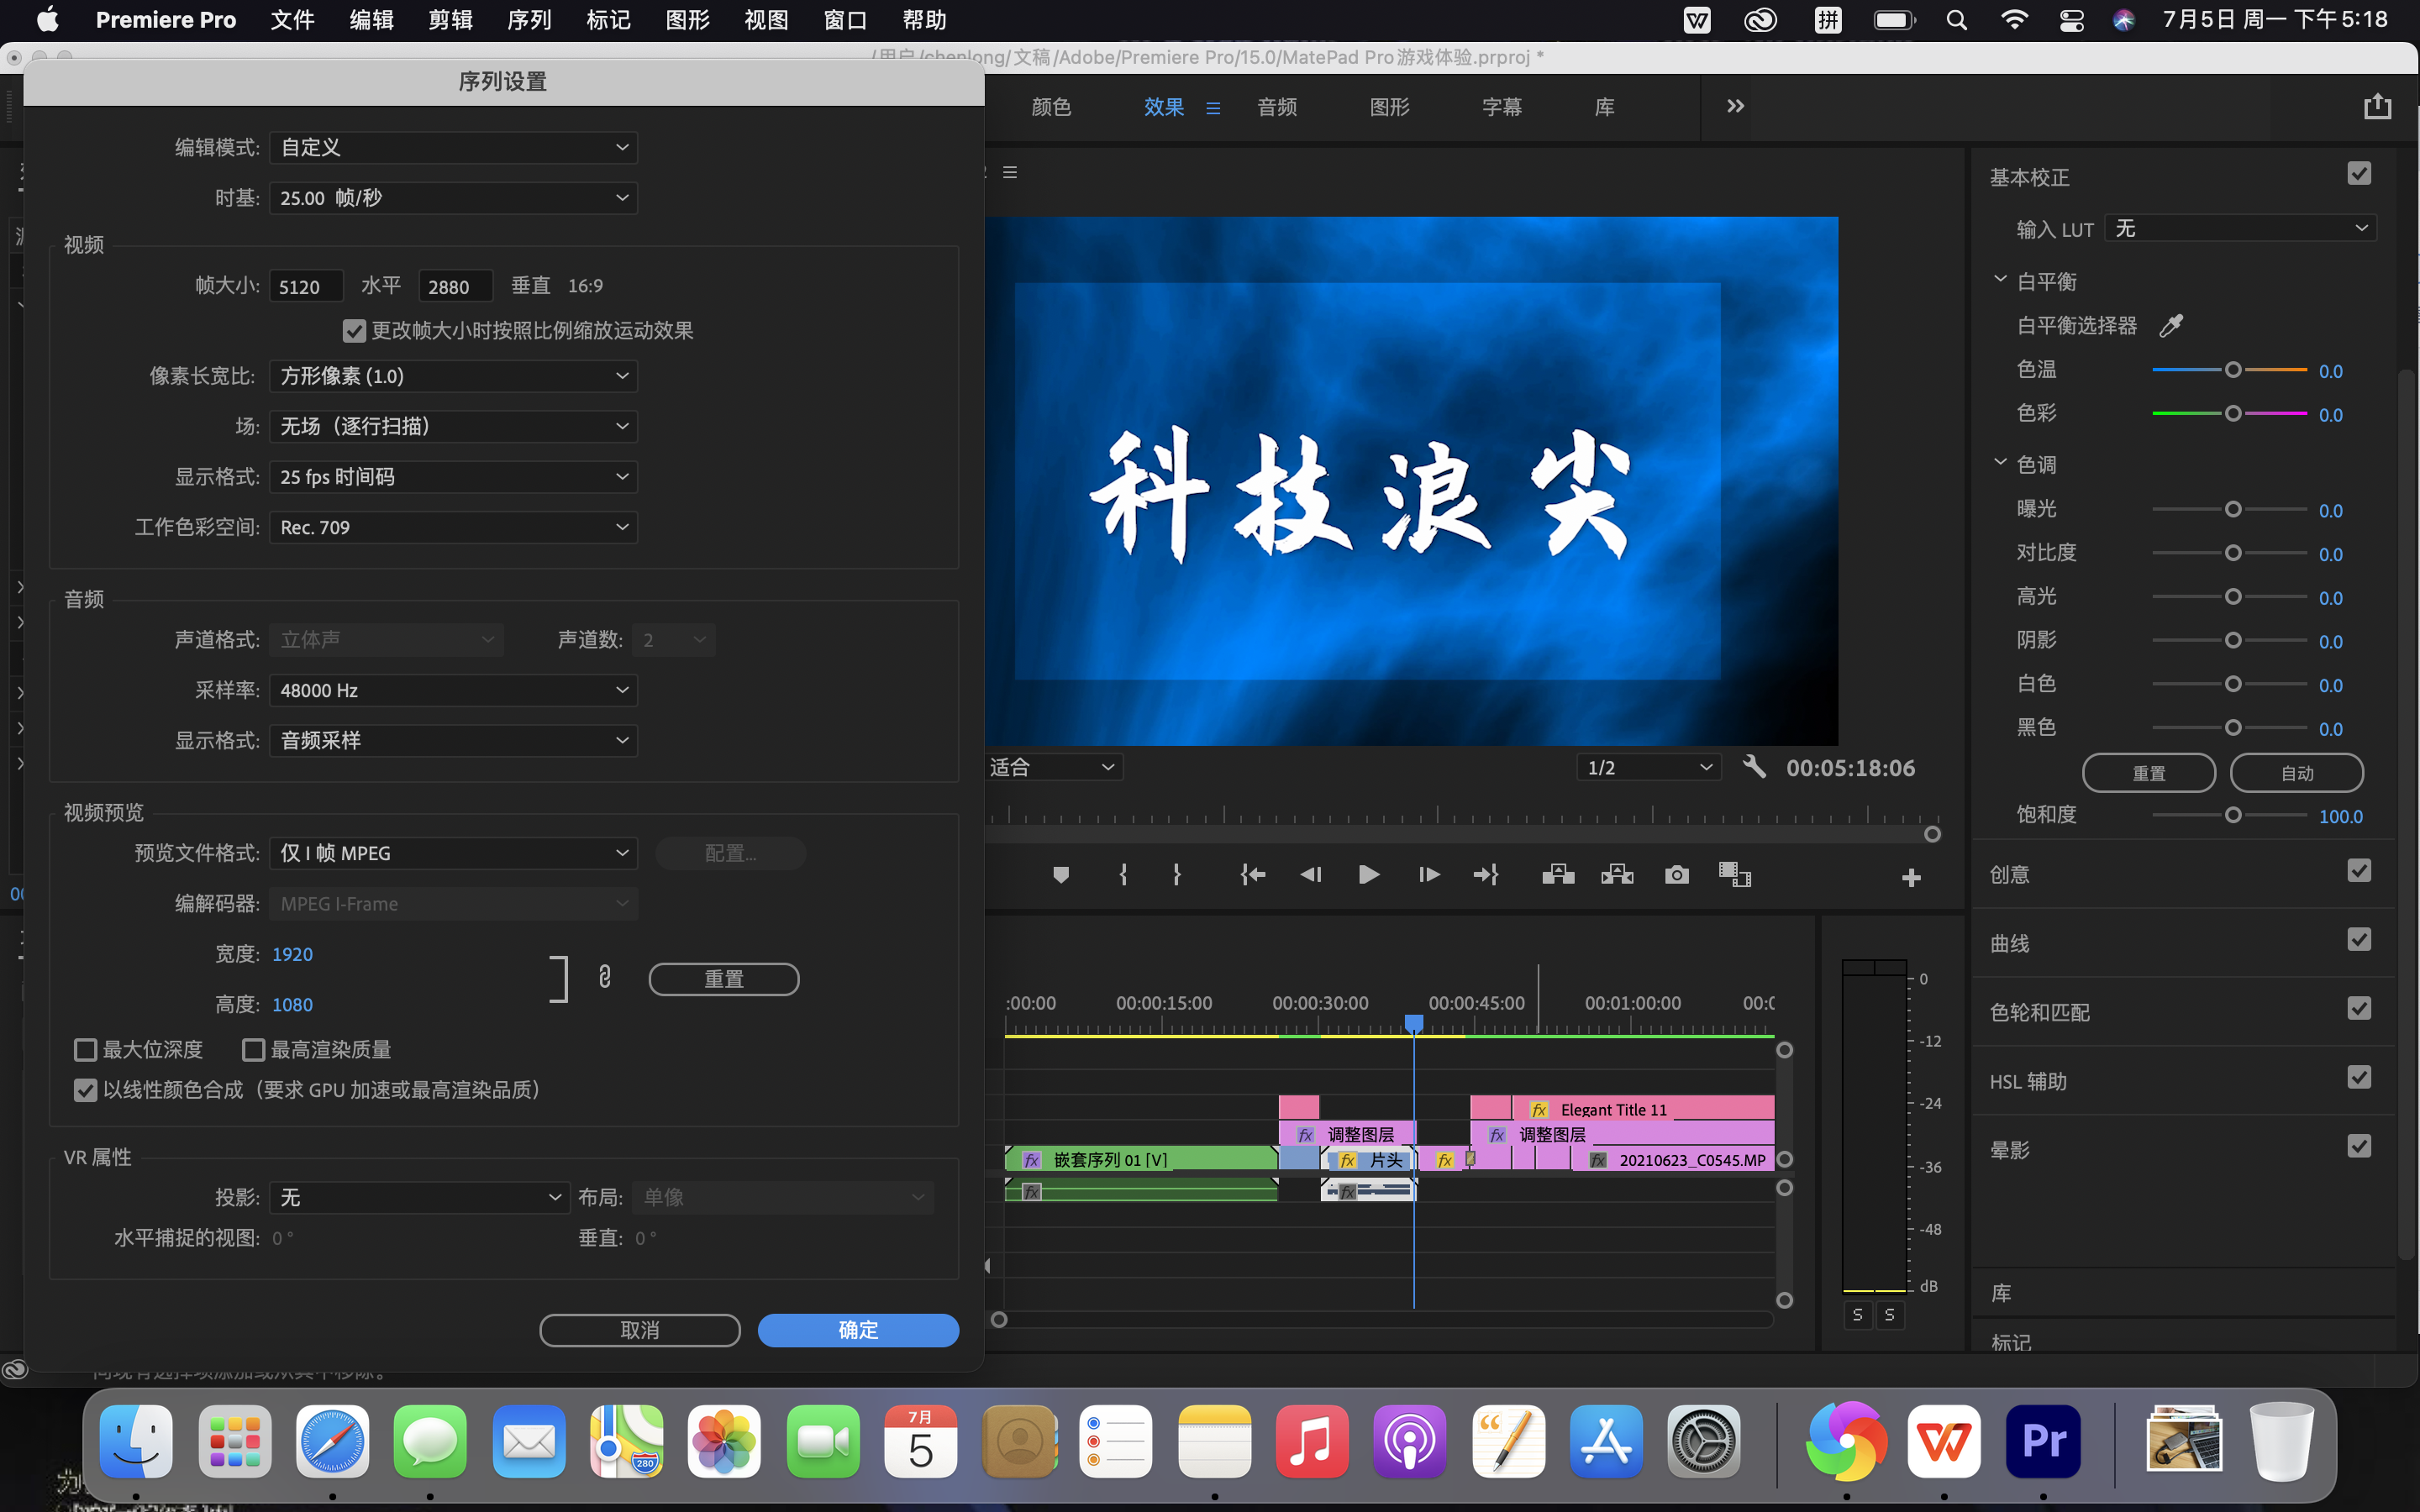This screenshot has width=2420, height=1512.
Task: Click the Export Frame camera icon
Action: [1677, 875]
